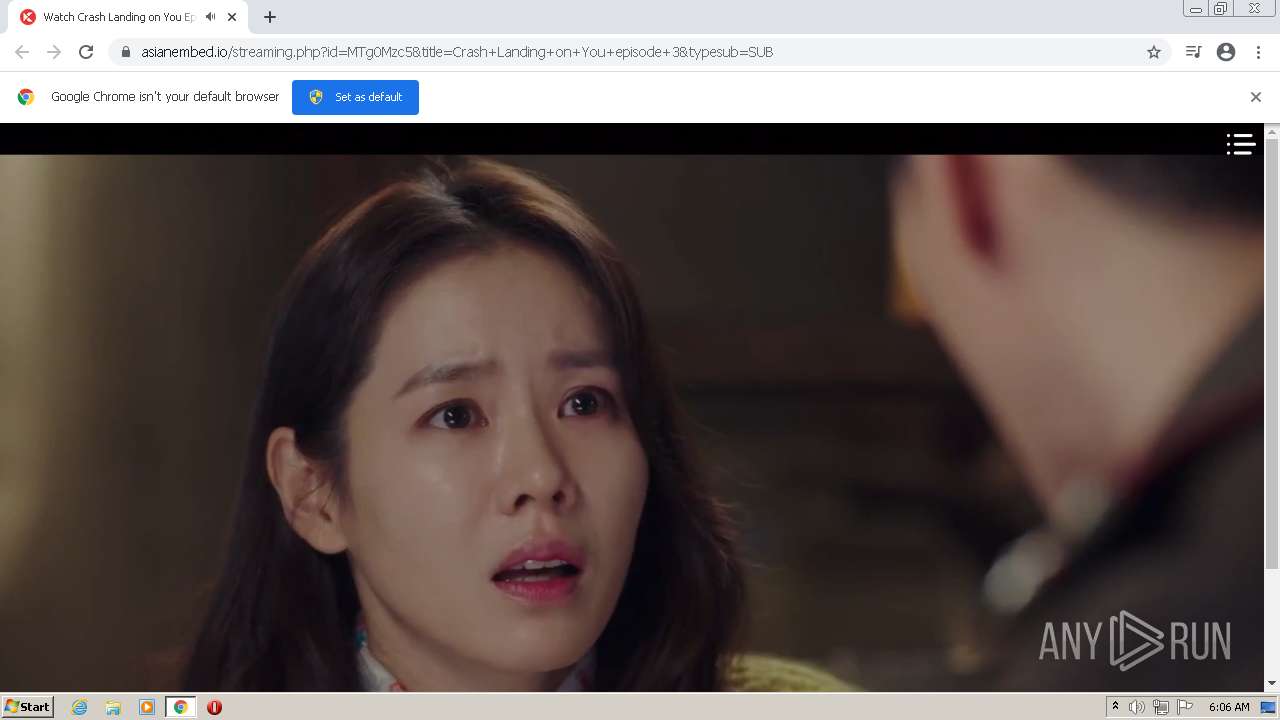Dismiss the default browser notification bar
The image size is (1280, 720).
pyautogui.click(x=1256, y=97)
